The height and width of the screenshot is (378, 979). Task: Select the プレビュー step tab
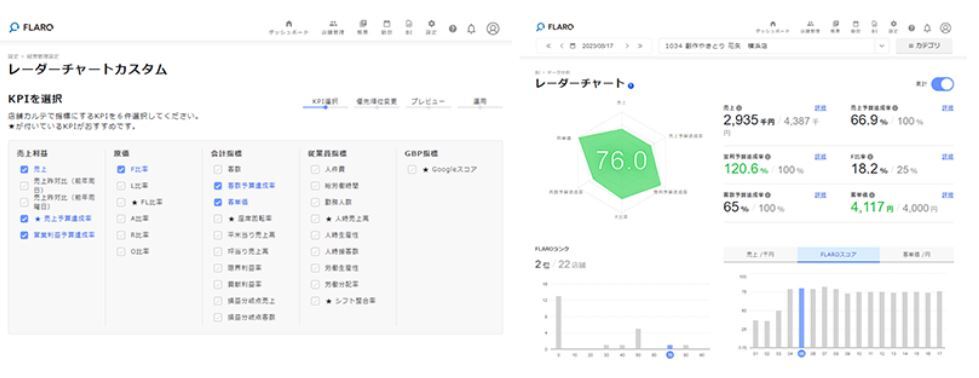428,102
